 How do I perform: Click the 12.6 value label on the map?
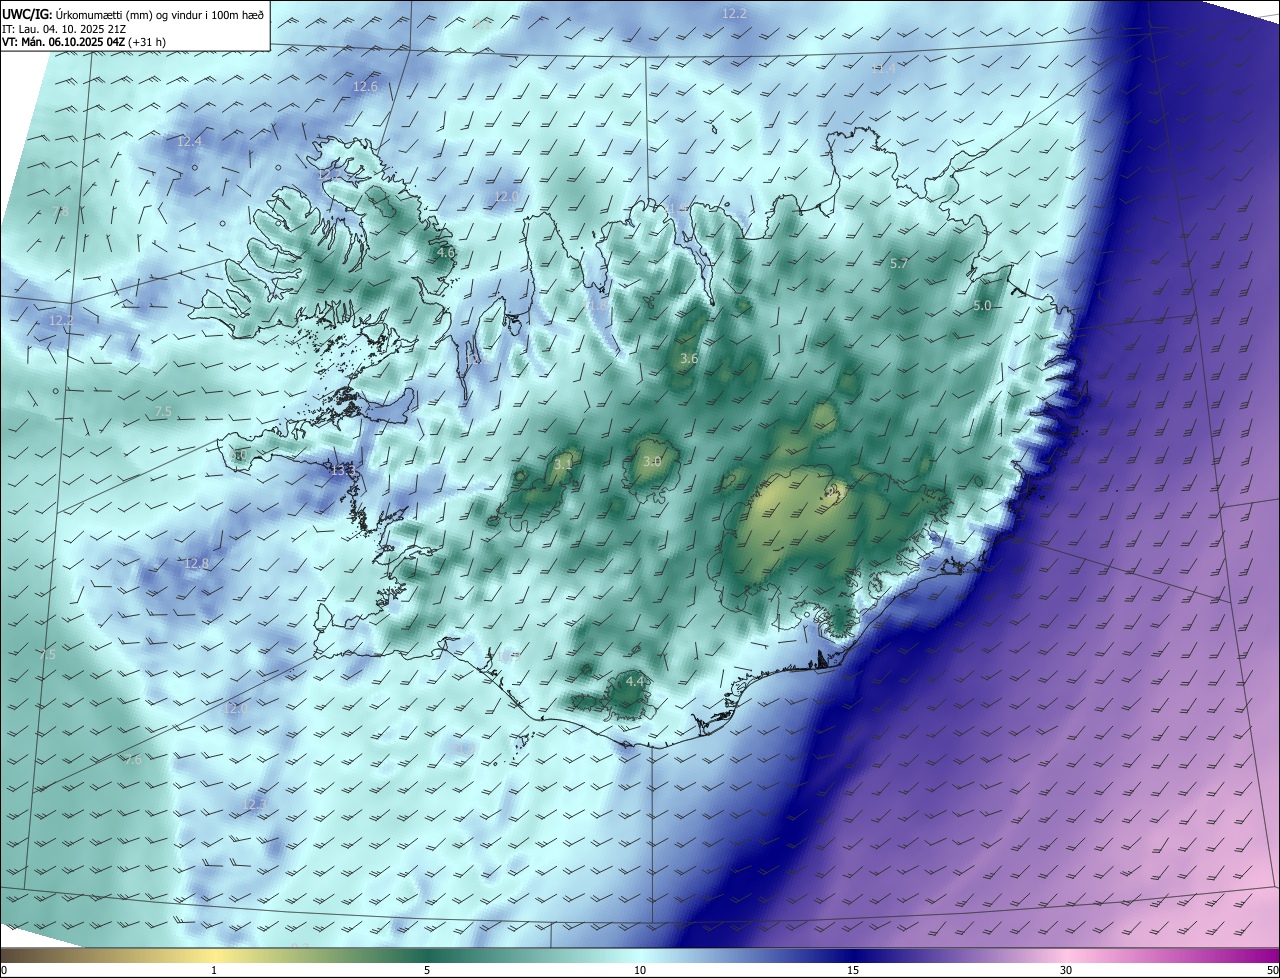366,87
